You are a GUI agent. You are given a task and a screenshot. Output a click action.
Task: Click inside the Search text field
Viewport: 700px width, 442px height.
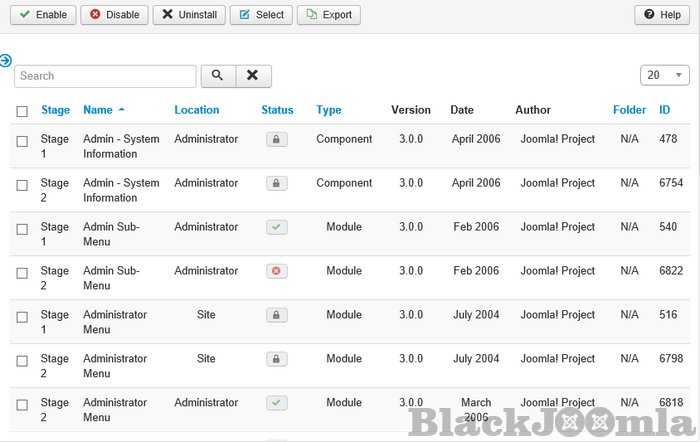click(x=105, y=76)
